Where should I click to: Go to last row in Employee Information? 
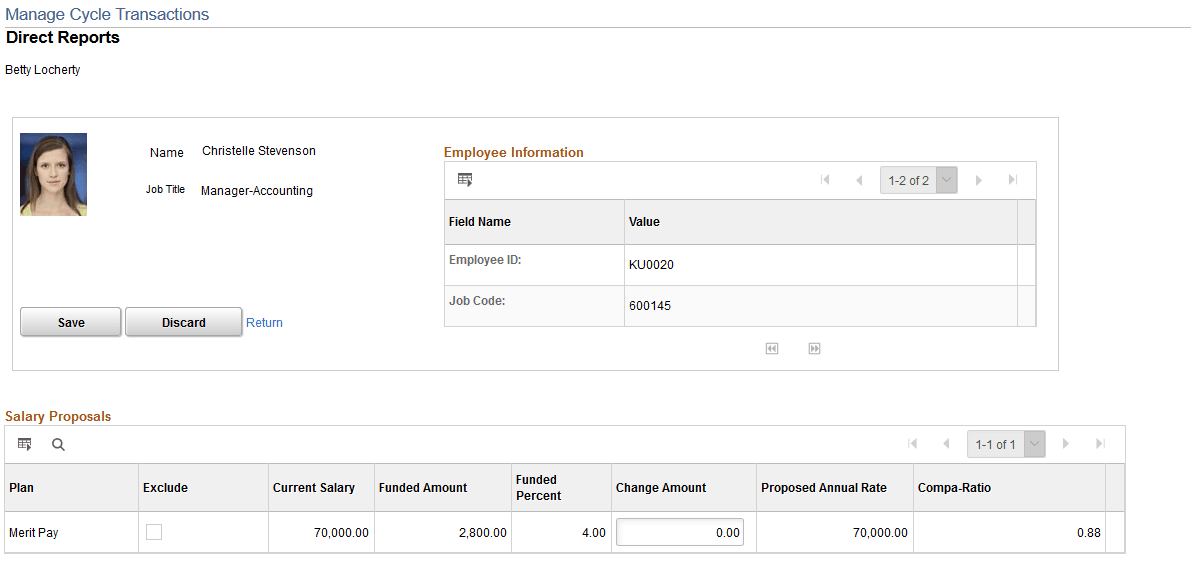click(x=1013, y=180)
